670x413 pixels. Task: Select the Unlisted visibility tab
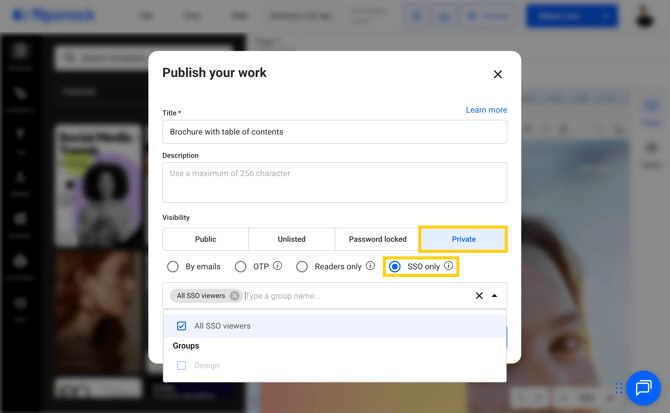click(291, 240)
